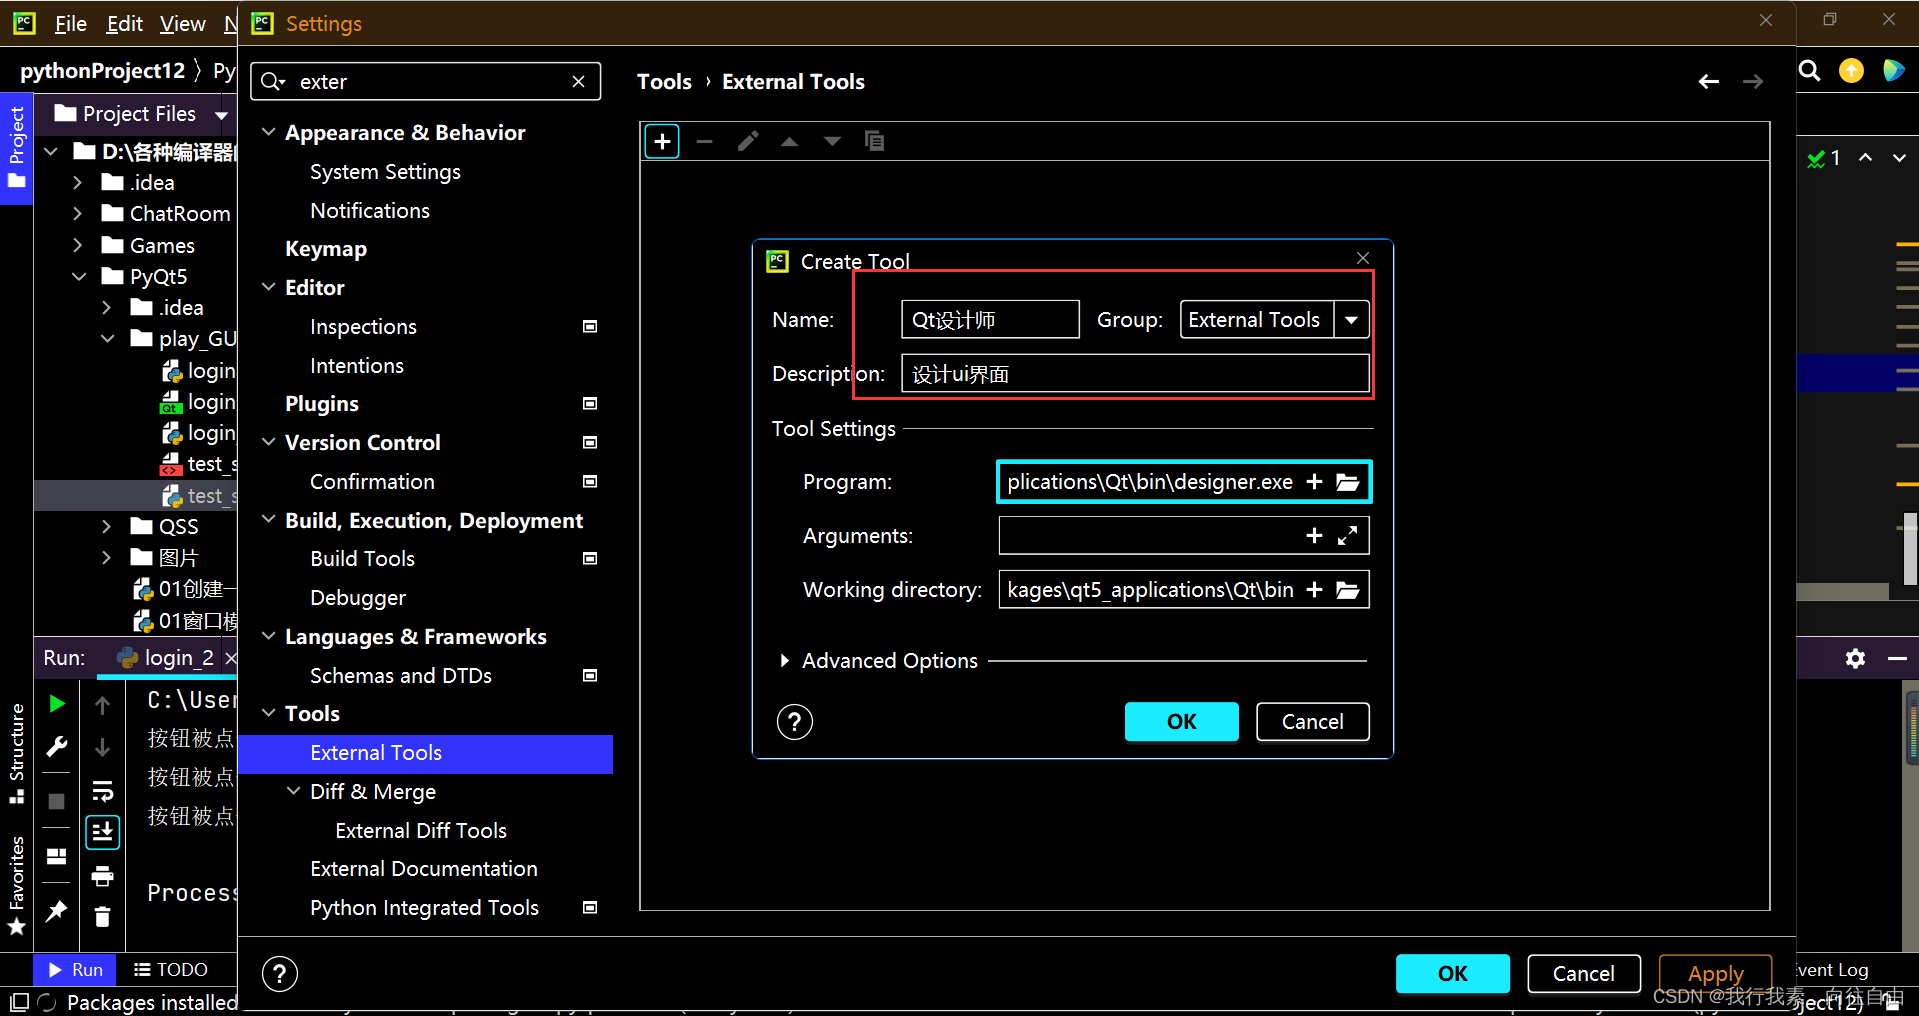Open the folder browser beside the Program field

tap(1348, 482)
